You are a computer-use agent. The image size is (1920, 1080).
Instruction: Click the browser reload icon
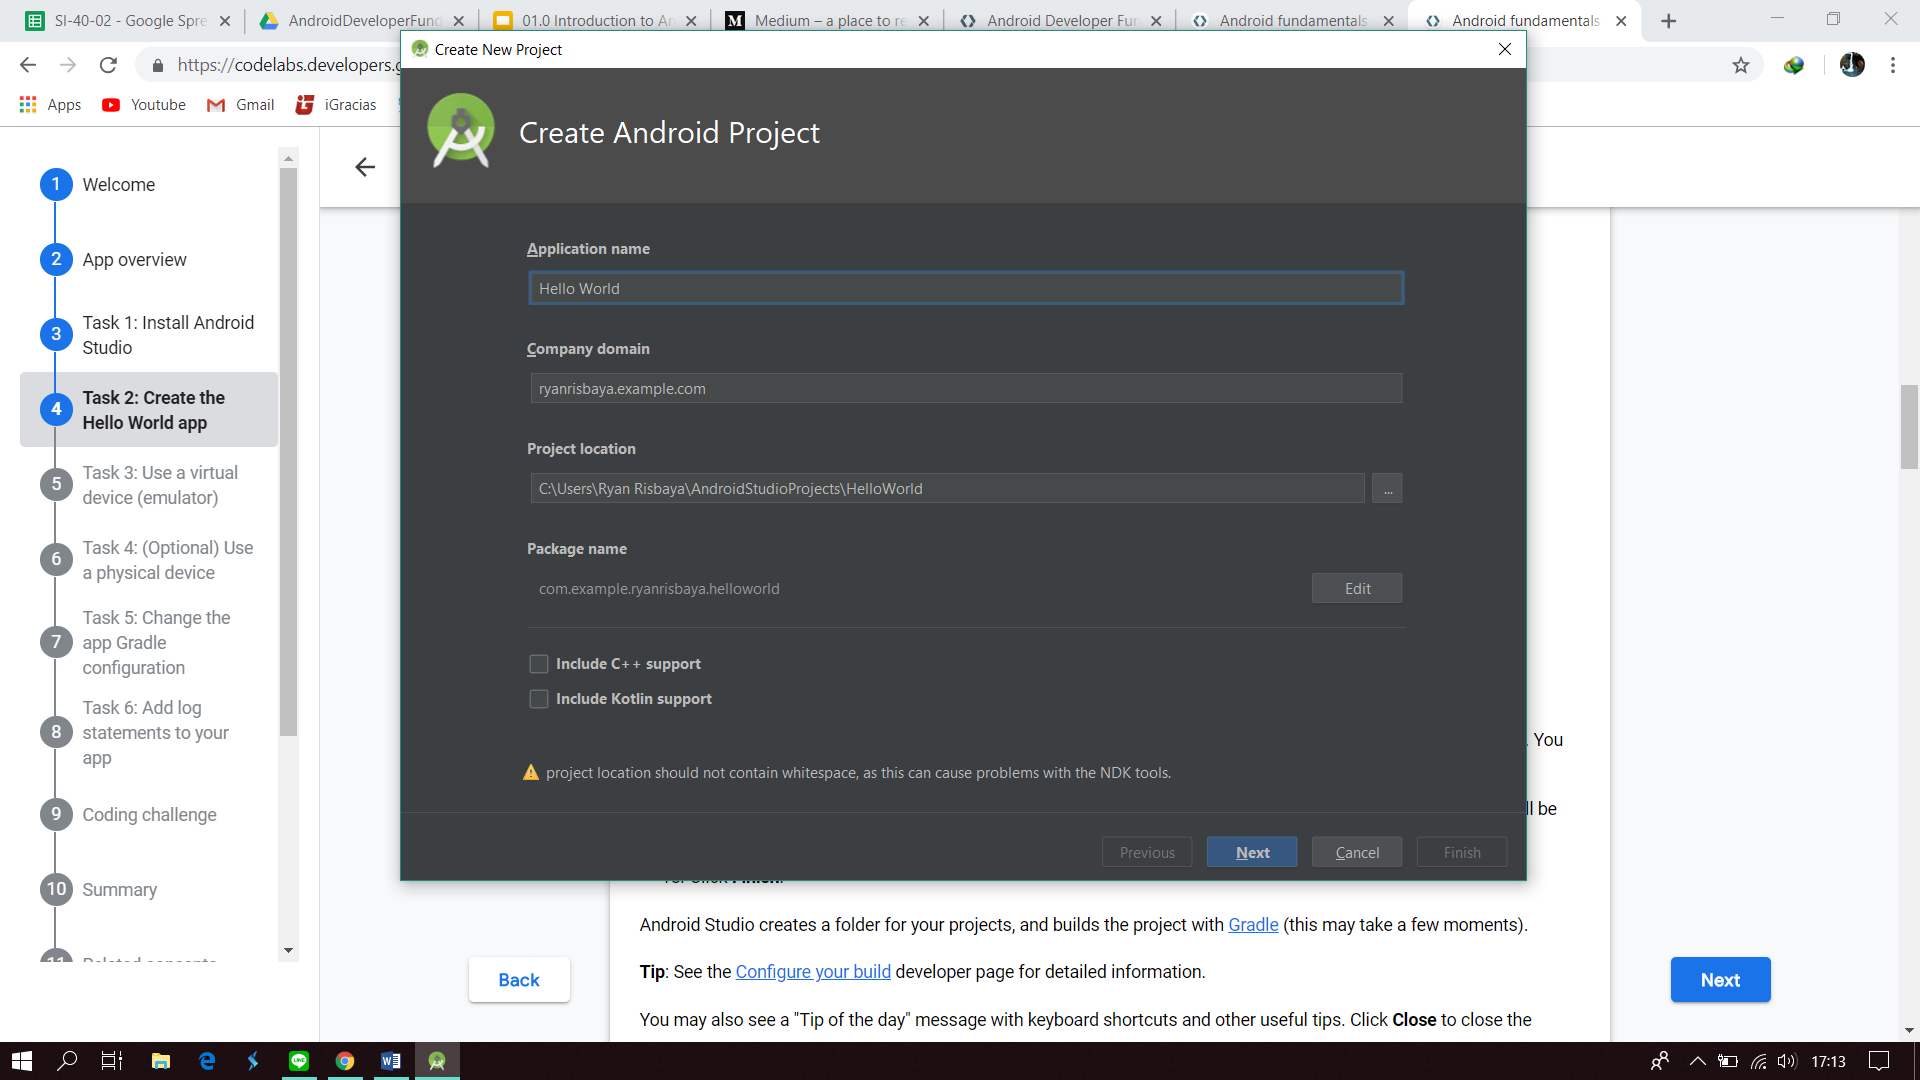(x=108, y=65)
